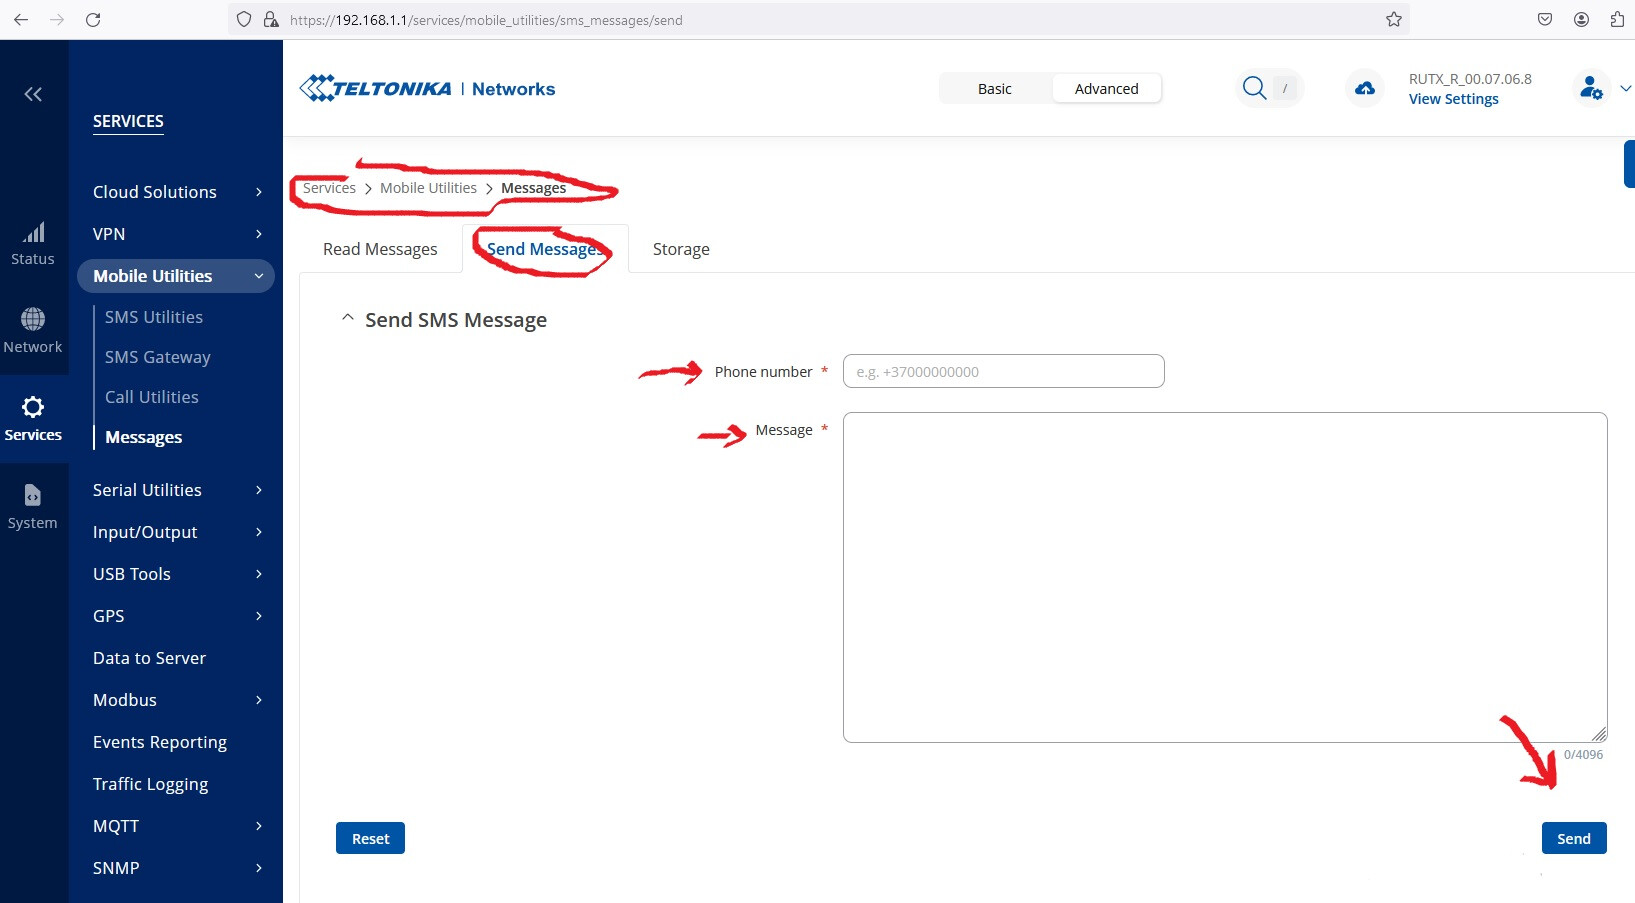Open the user settings profile icon
This screenshot has height=903, width=1635.
pyautogui.click(x=1591, y=89)
